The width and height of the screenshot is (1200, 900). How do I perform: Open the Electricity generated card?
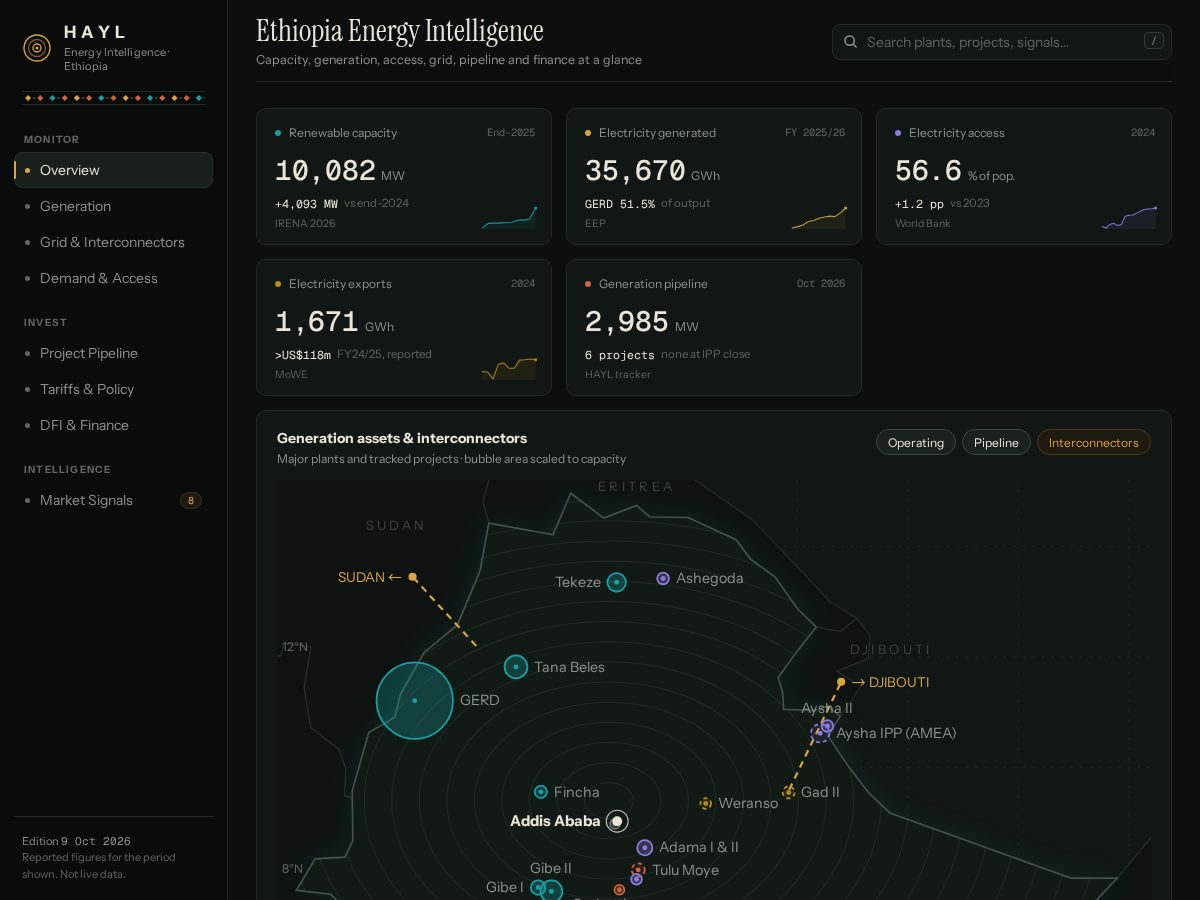[714, 176]
